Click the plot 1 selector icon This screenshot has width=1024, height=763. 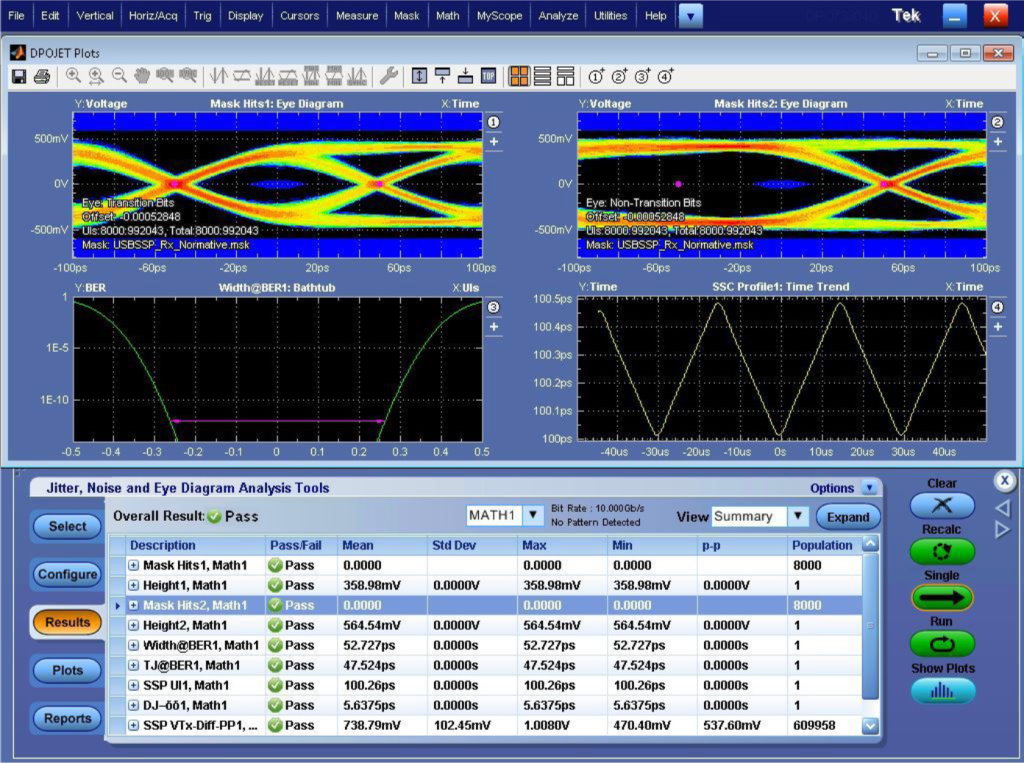[x=596, y=76]
